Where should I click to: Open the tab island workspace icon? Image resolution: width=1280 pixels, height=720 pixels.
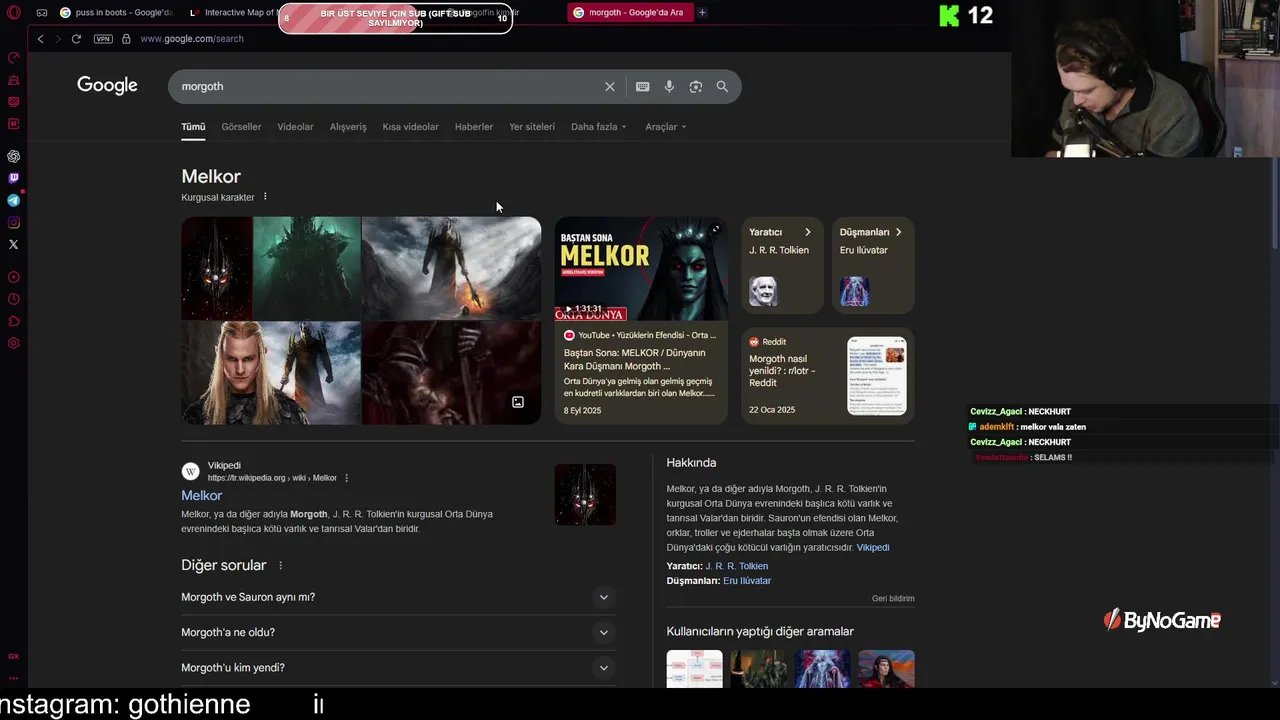pyautogui.click(x=42, y=13)
